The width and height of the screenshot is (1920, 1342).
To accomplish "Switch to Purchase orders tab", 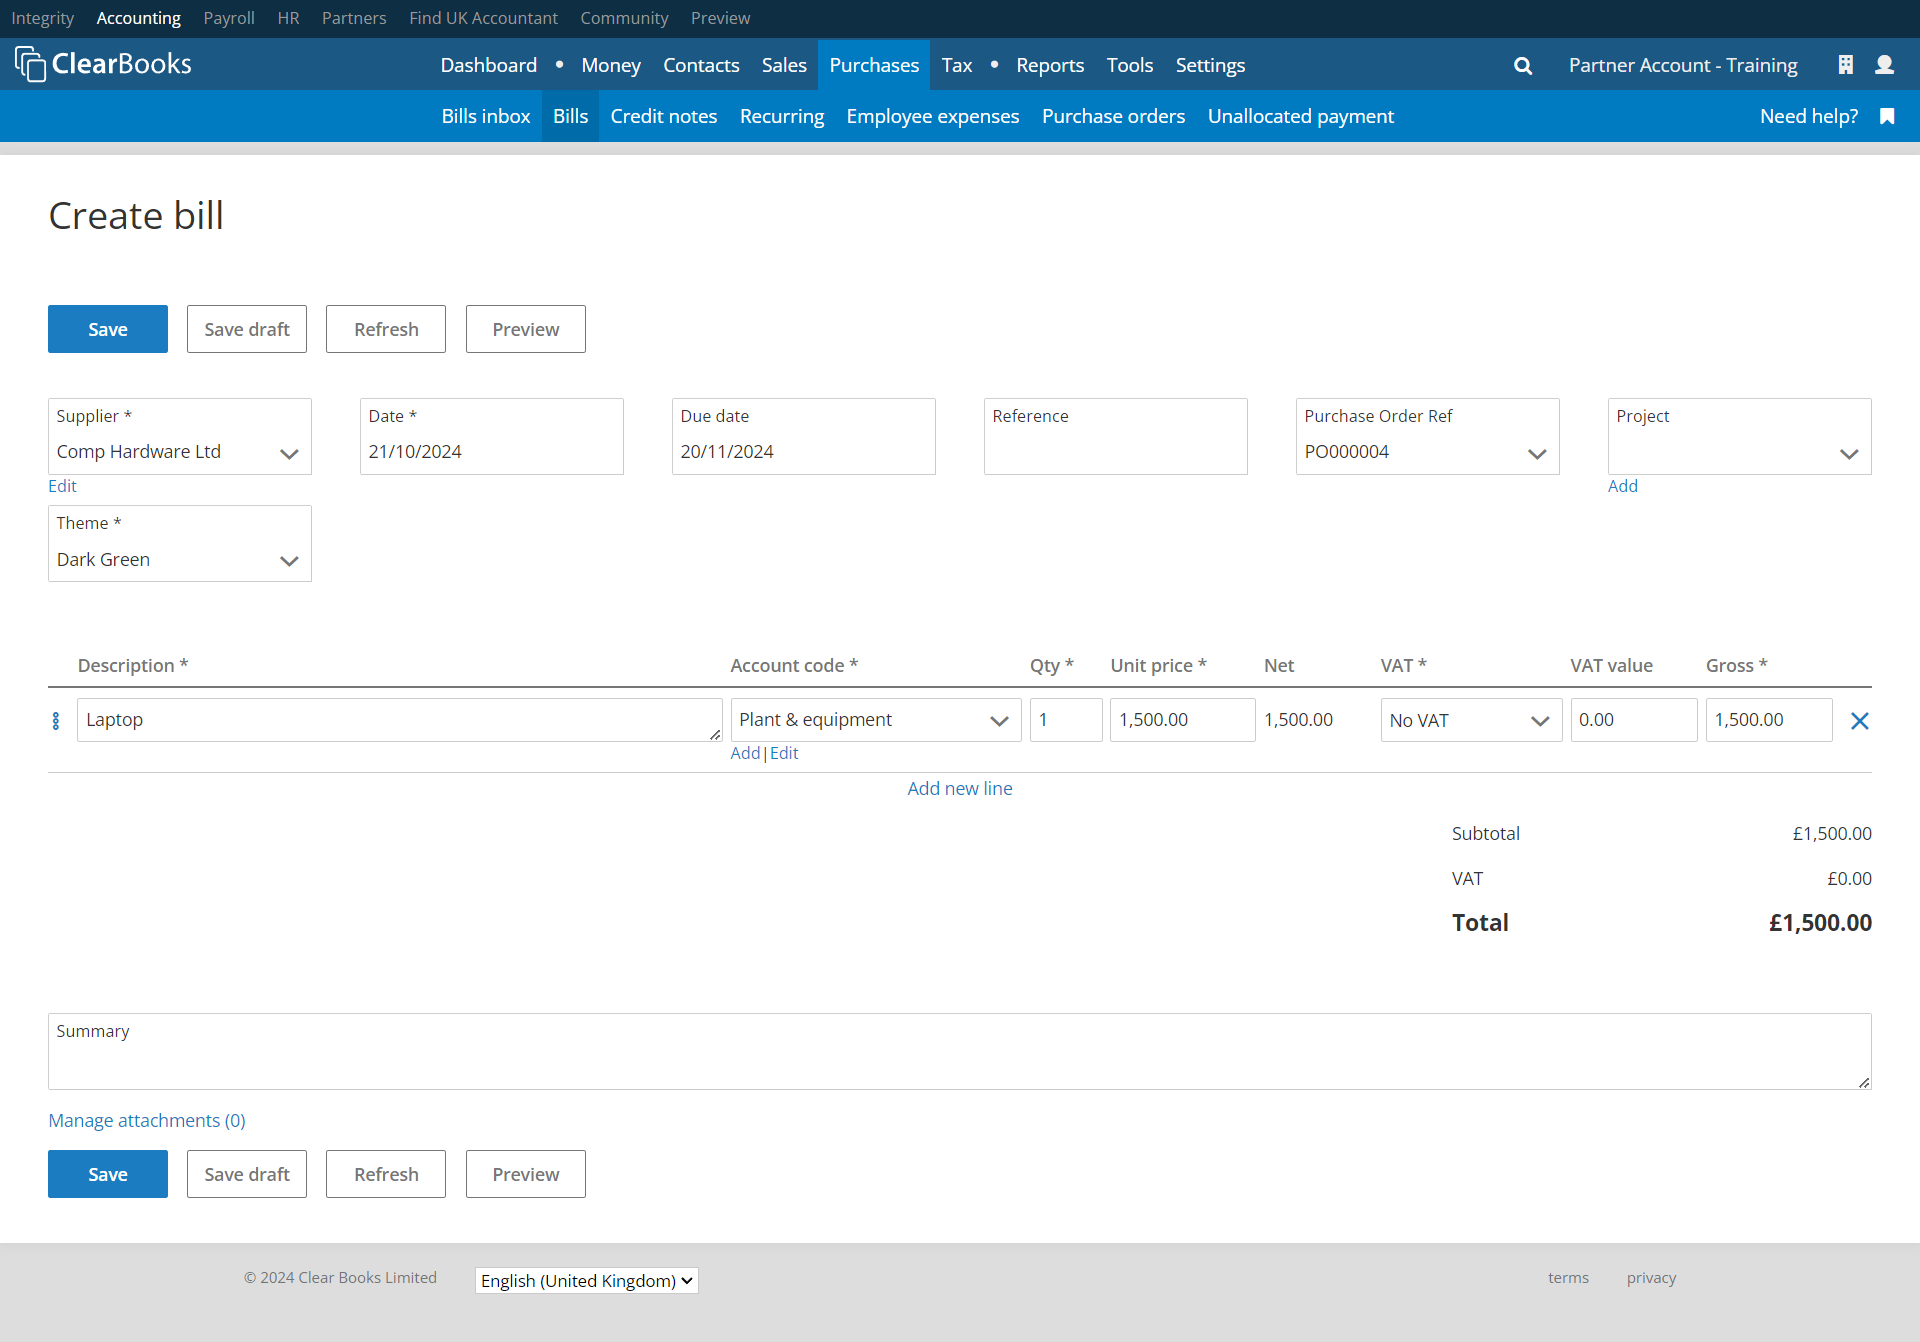I will tap(1112, 116).
